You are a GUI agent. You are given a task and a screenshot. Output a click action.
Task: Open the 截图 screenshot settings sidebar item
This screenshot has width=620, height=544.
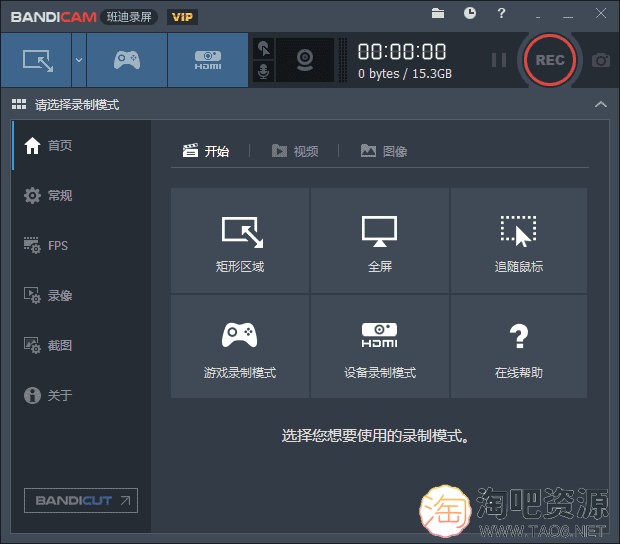pyautogui.click(x=81, y=345)
